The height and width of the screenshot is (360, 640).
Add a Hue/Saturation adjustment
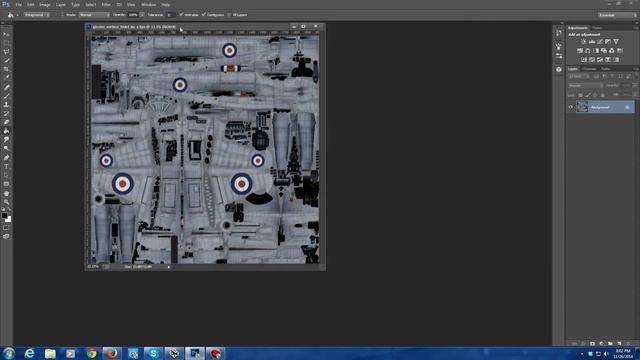(x=580, y=51)
